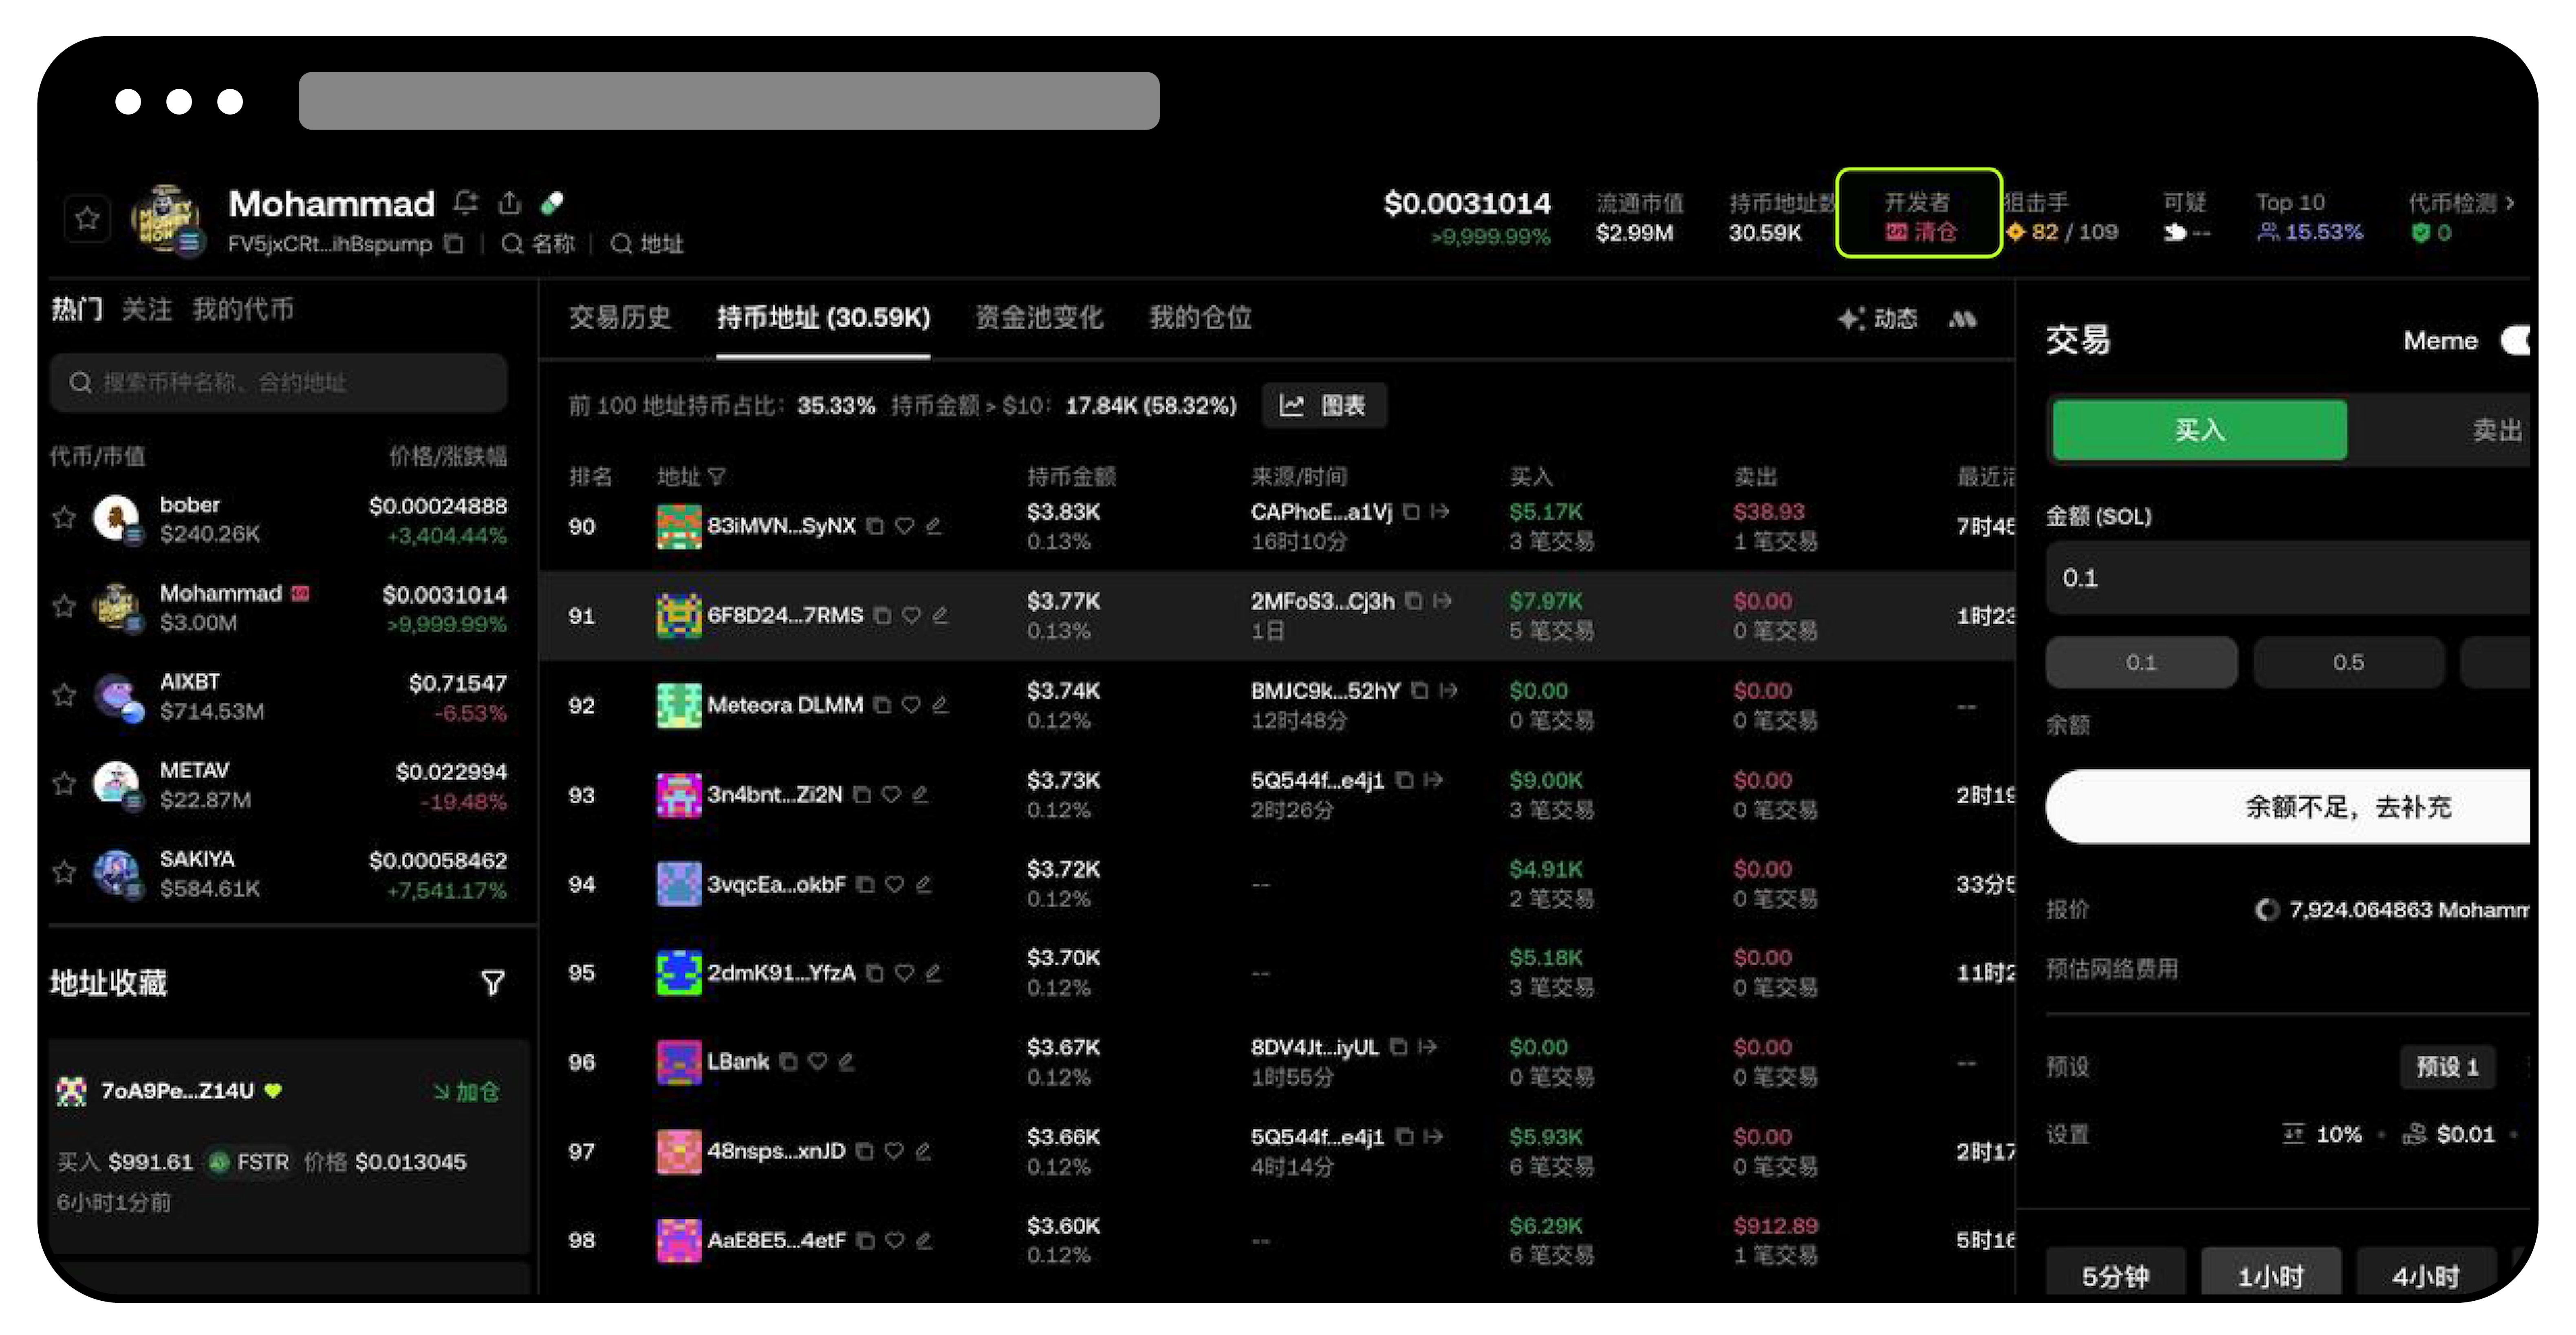Star the METAV token in the list
The width and height of the screenshot is (2576, 1335).
coord(64,783)
